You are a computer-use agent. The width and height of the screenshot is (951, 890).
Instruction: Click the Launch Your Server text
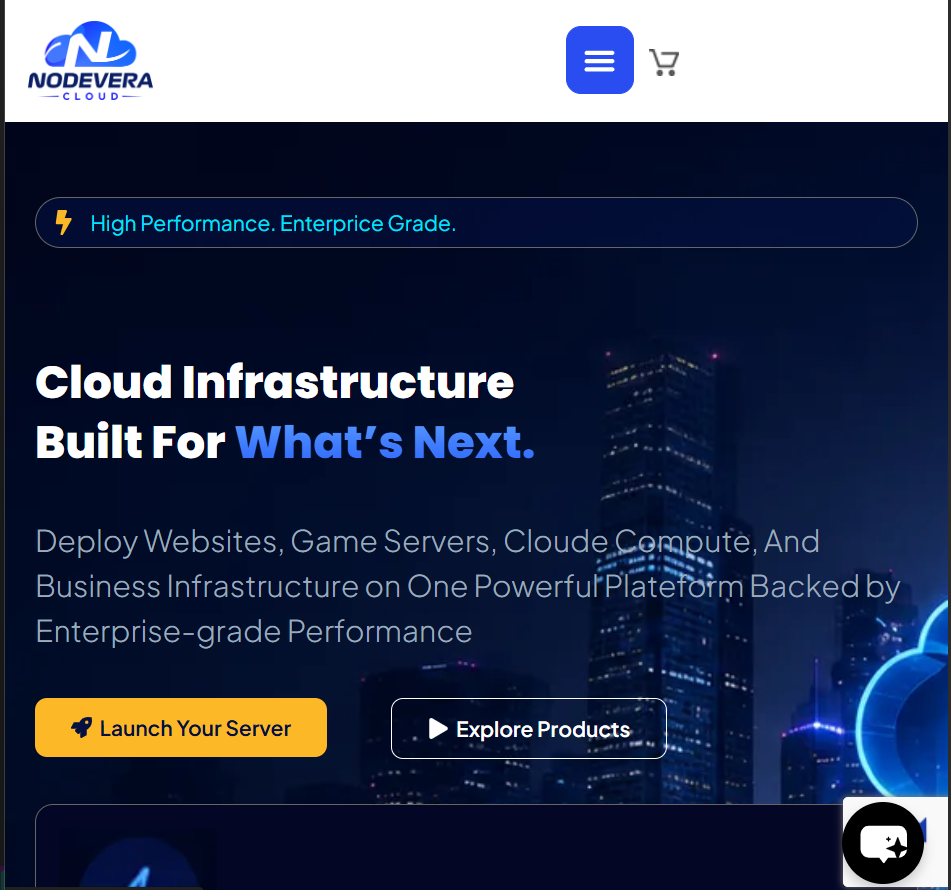(195, 728)
